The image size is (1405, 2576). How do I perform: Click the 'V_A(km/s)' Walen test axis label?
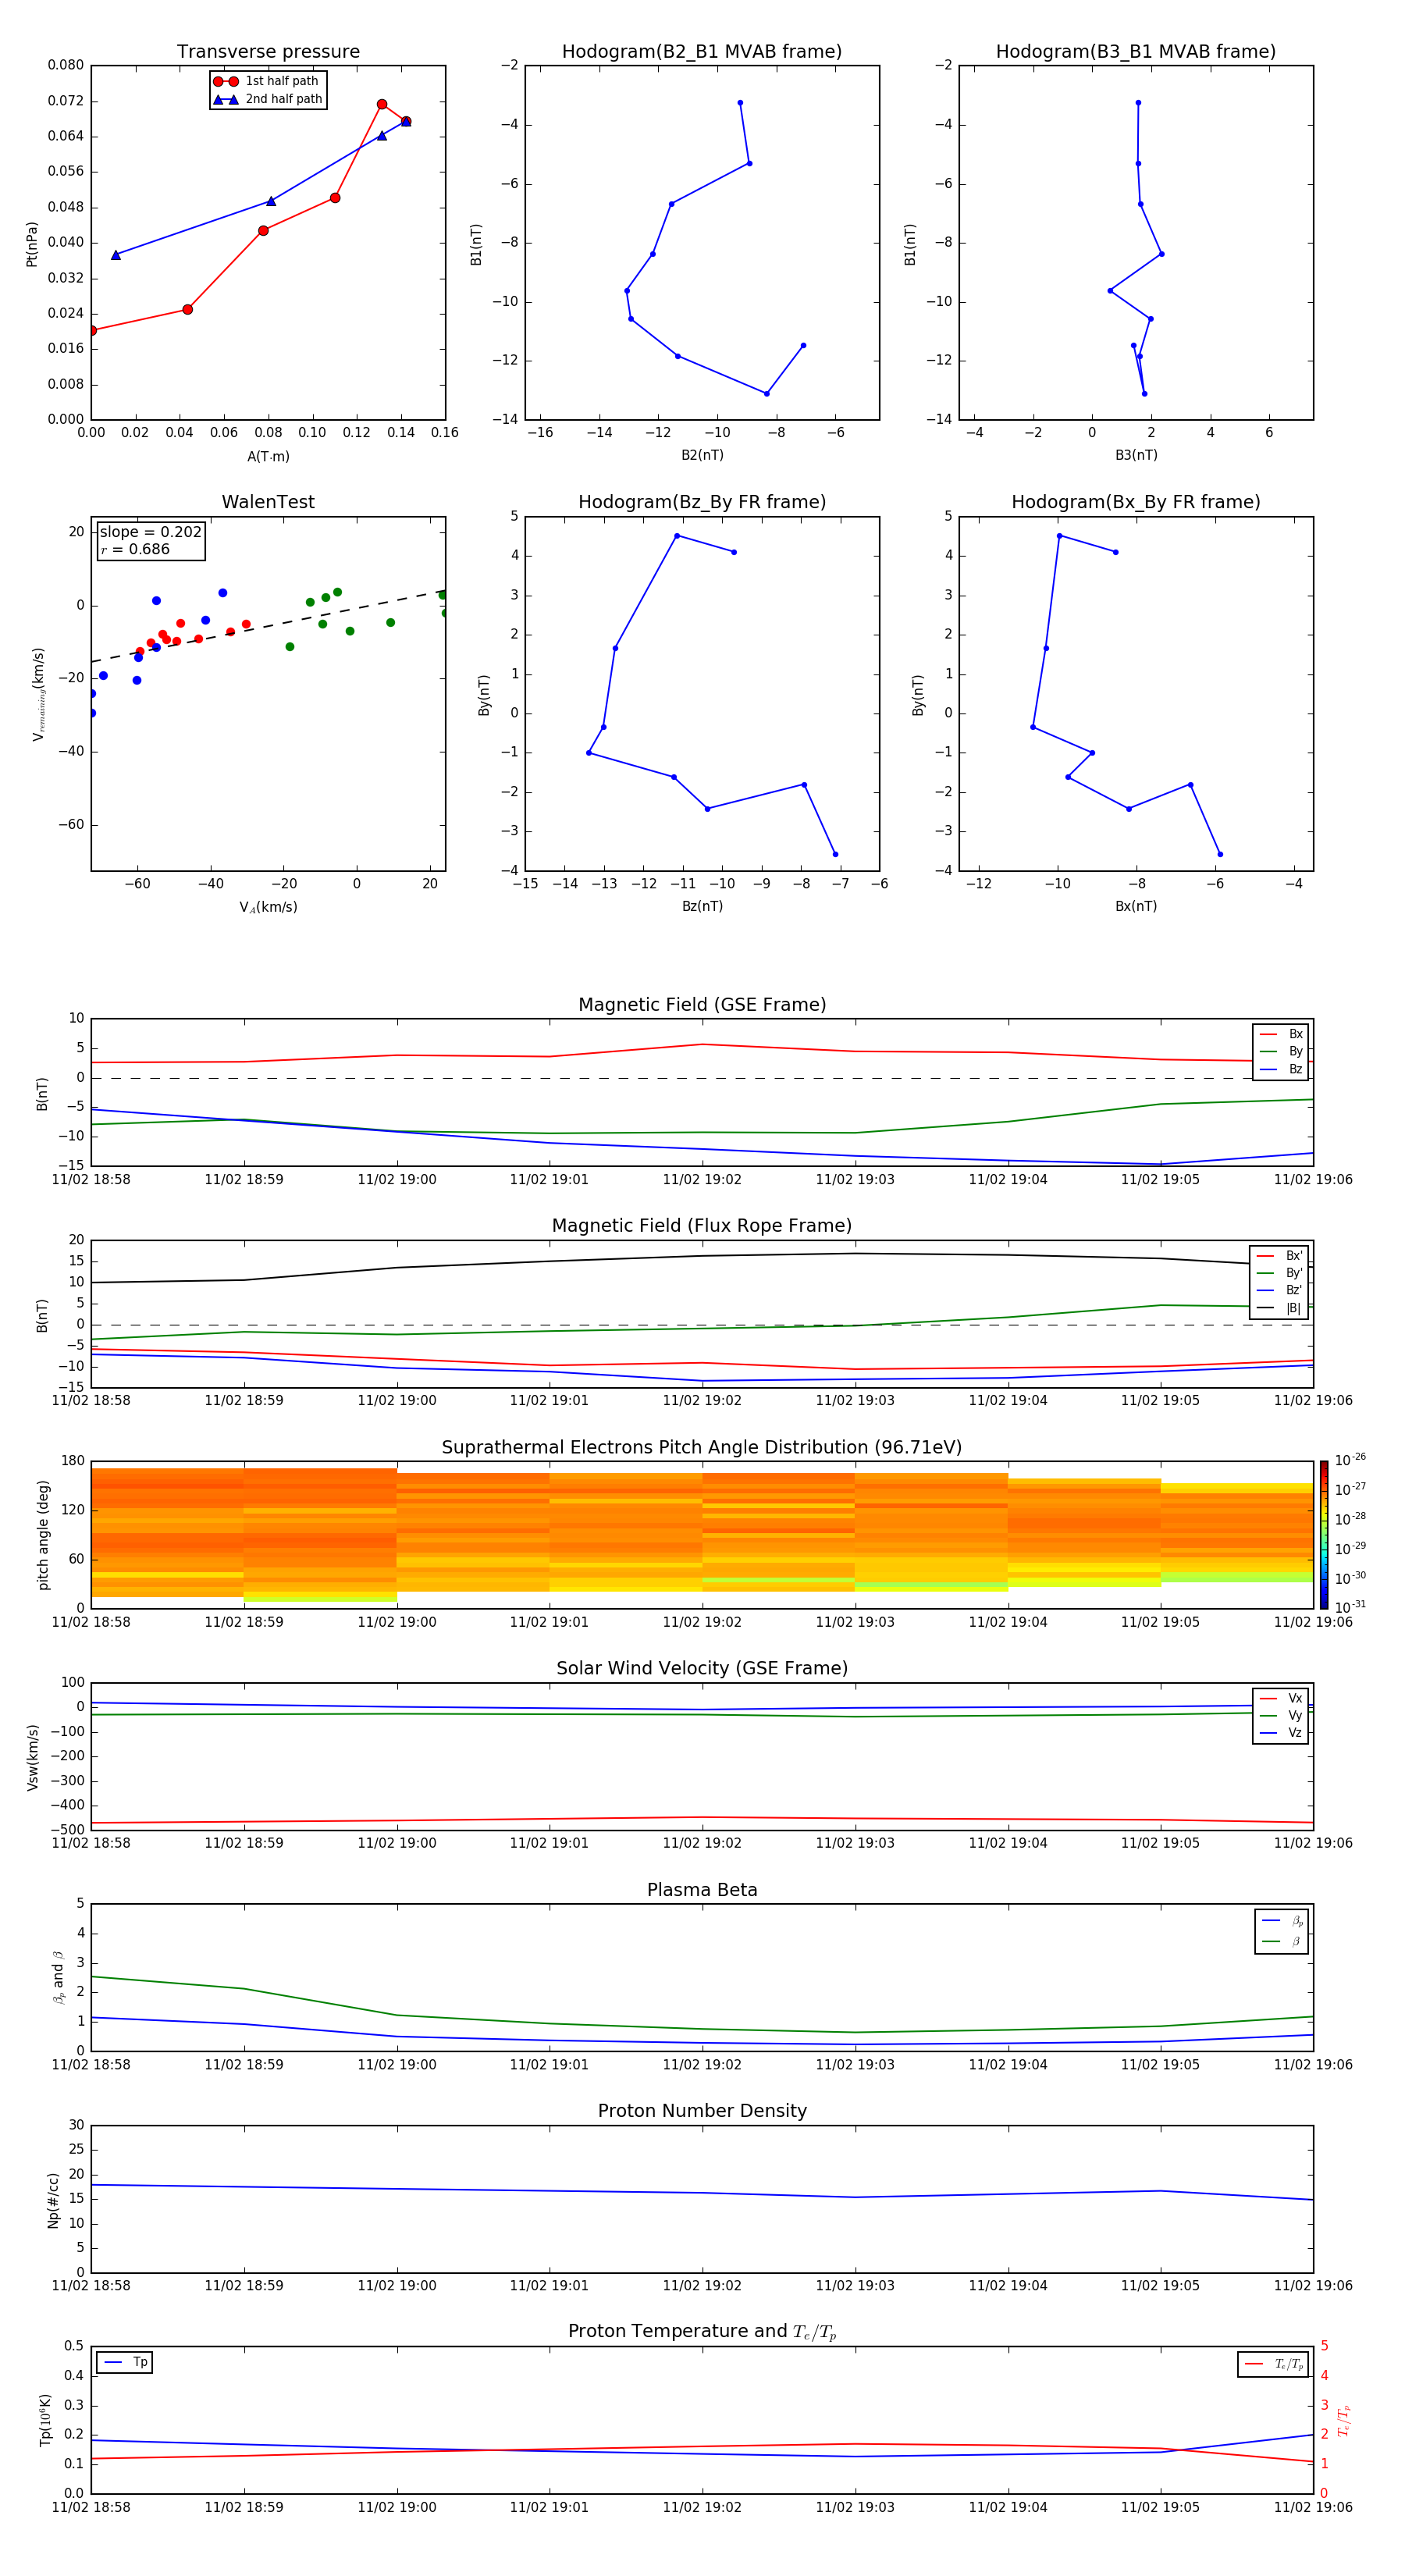tap(268, 907)
